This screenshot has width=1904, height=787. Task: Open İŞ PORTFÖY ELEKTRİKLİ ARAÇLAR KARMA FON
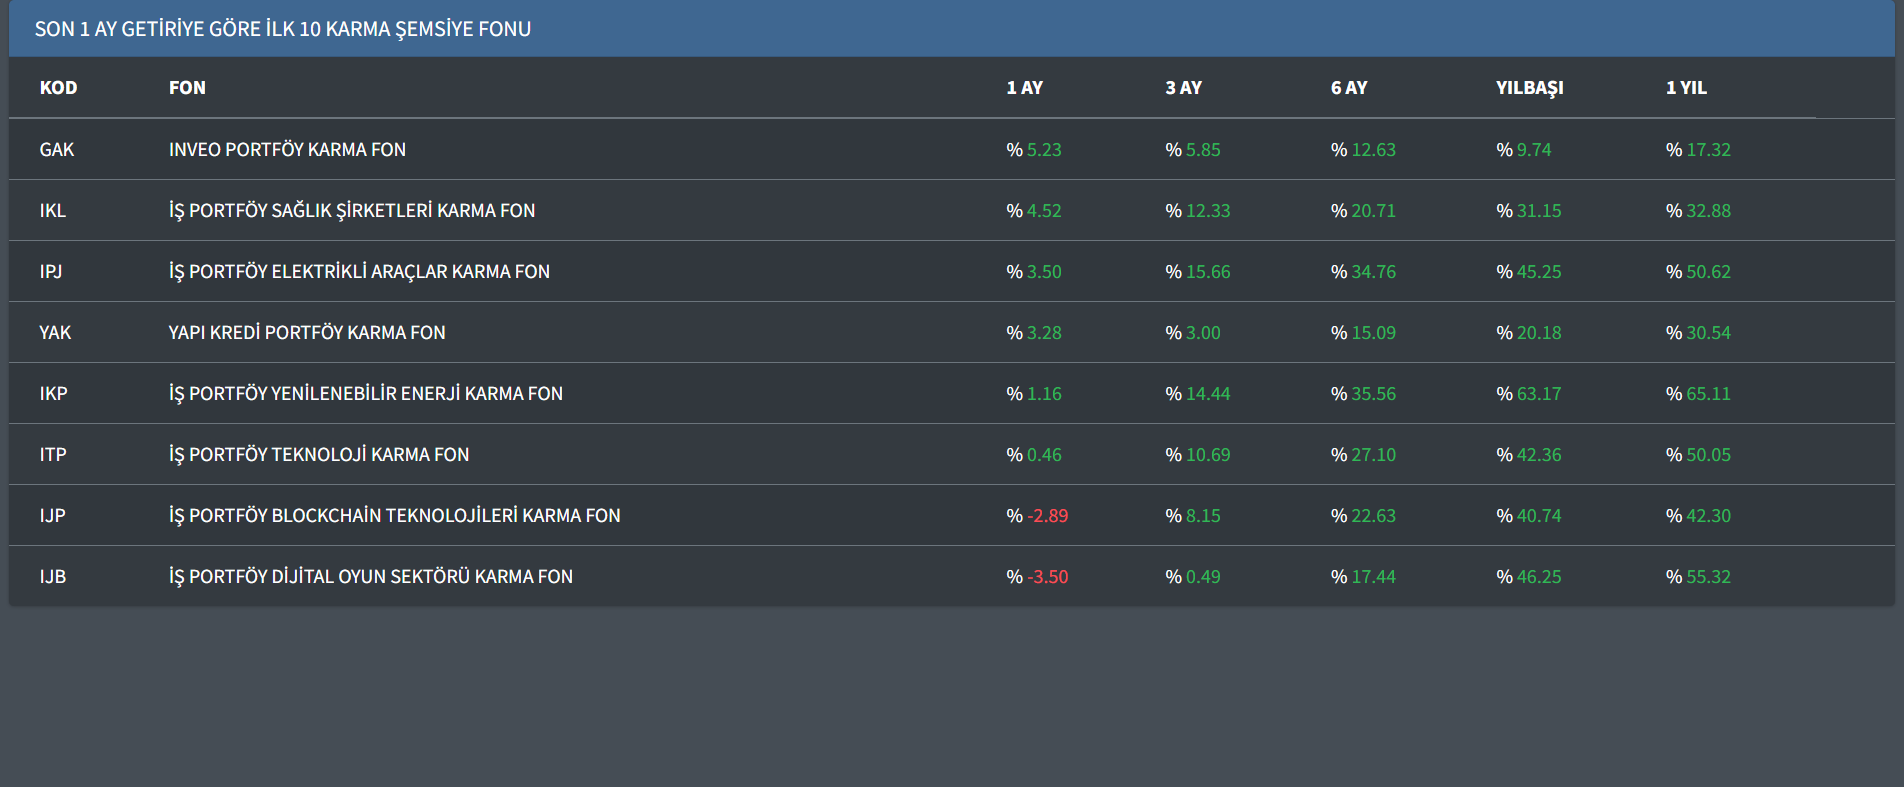coord(359,272)
